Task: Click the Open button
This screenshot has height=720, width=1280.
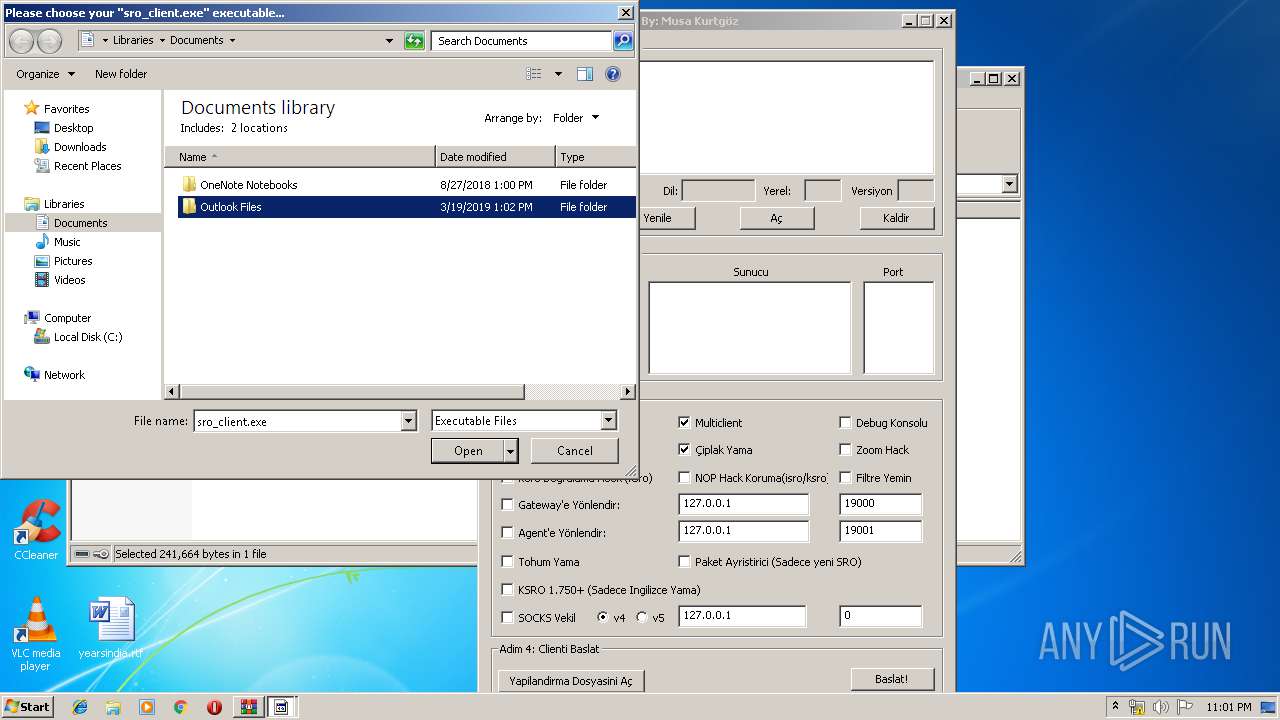Action: click(x=468, y=451)
